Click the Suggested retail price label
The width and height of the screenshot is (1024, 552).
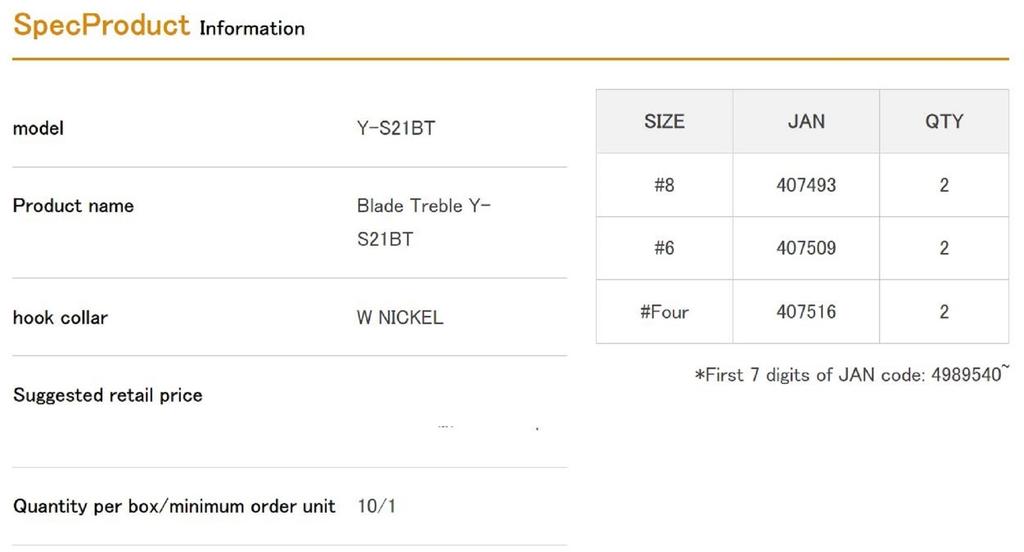[108, 396]
